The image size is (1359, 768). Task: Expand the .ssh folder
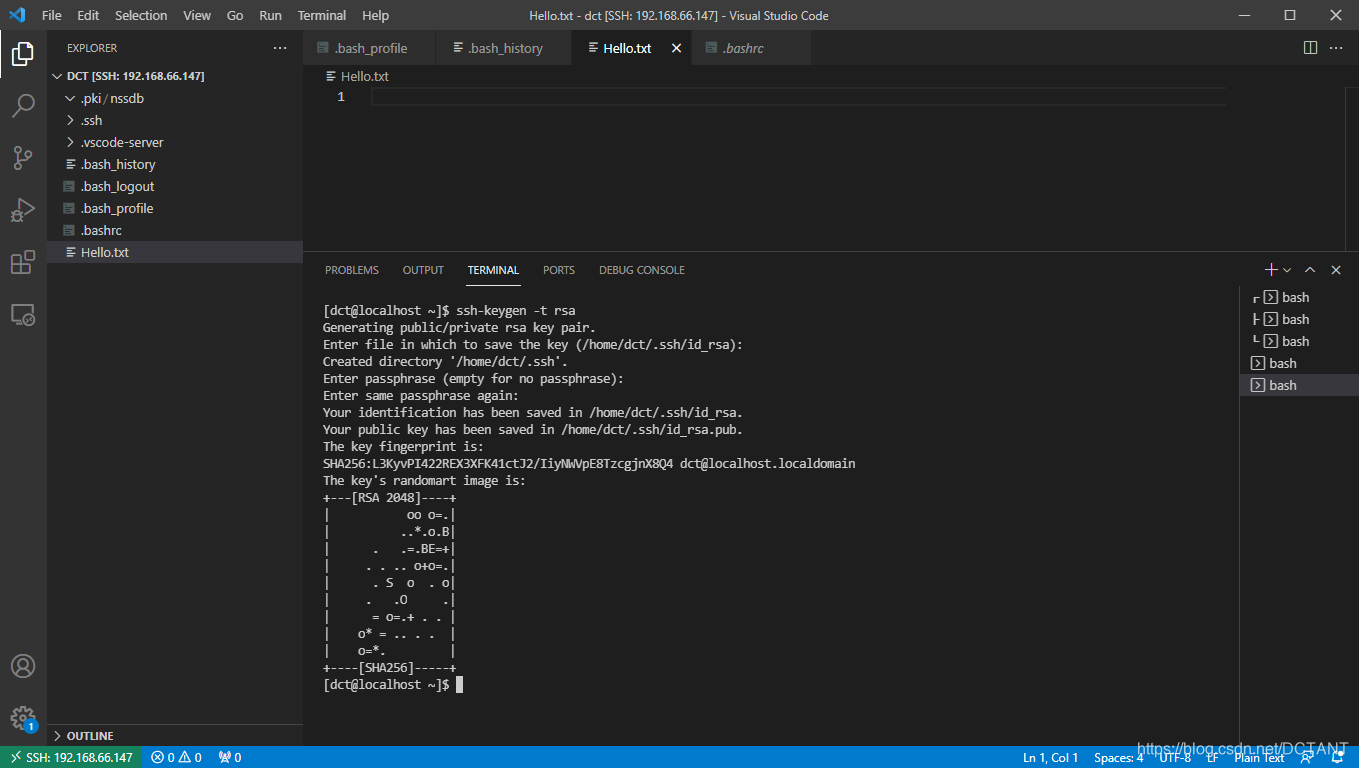pos(175,120)
